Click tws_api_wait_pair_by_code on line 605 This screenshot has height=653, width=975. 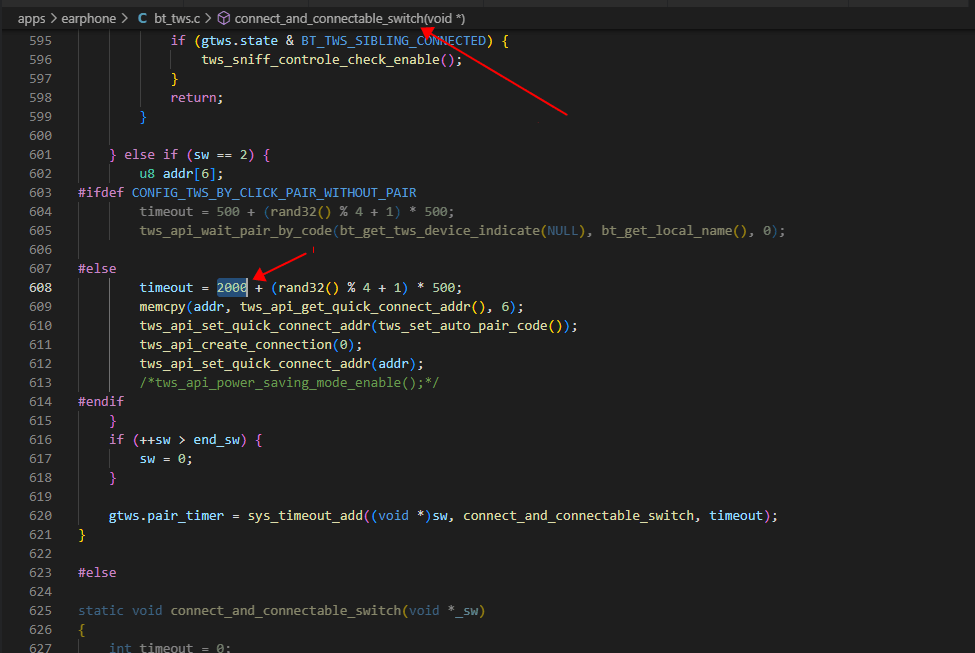pos(236,231)
